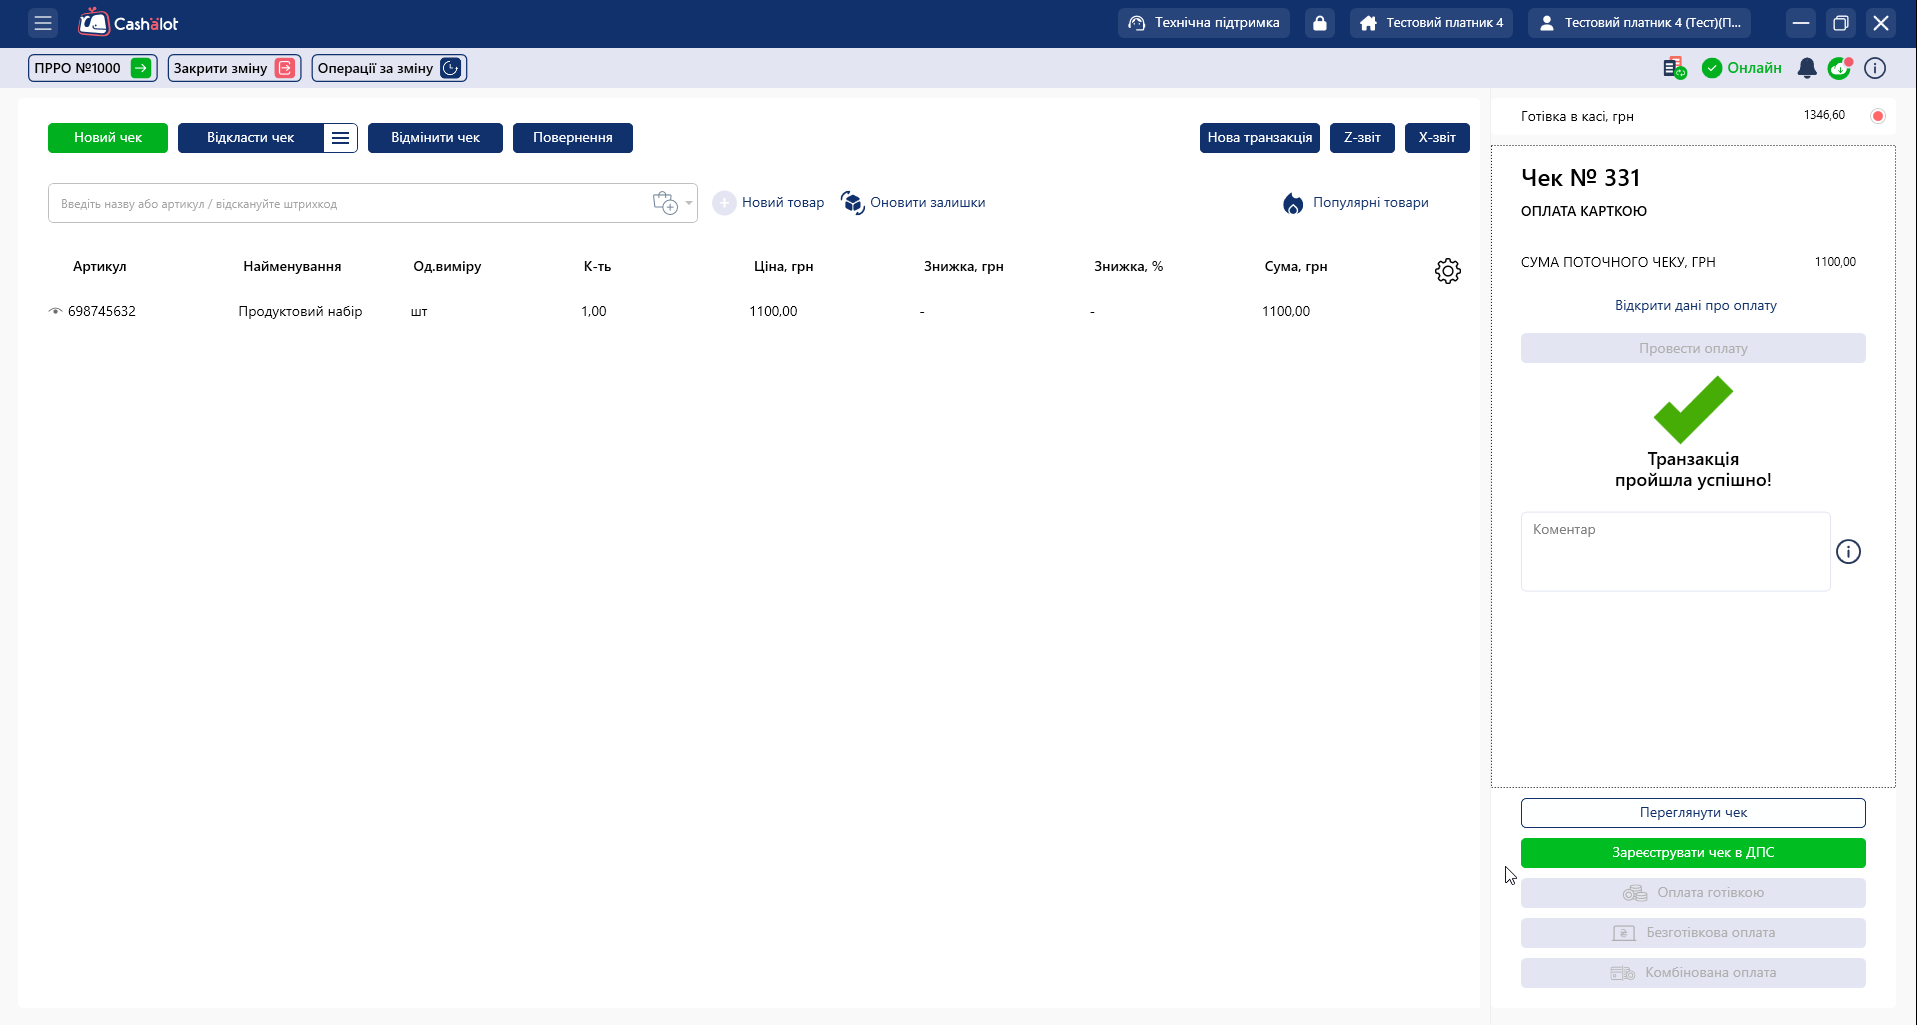
Task: Open the hamburger main menu
Action: click(x=42, y=23)
